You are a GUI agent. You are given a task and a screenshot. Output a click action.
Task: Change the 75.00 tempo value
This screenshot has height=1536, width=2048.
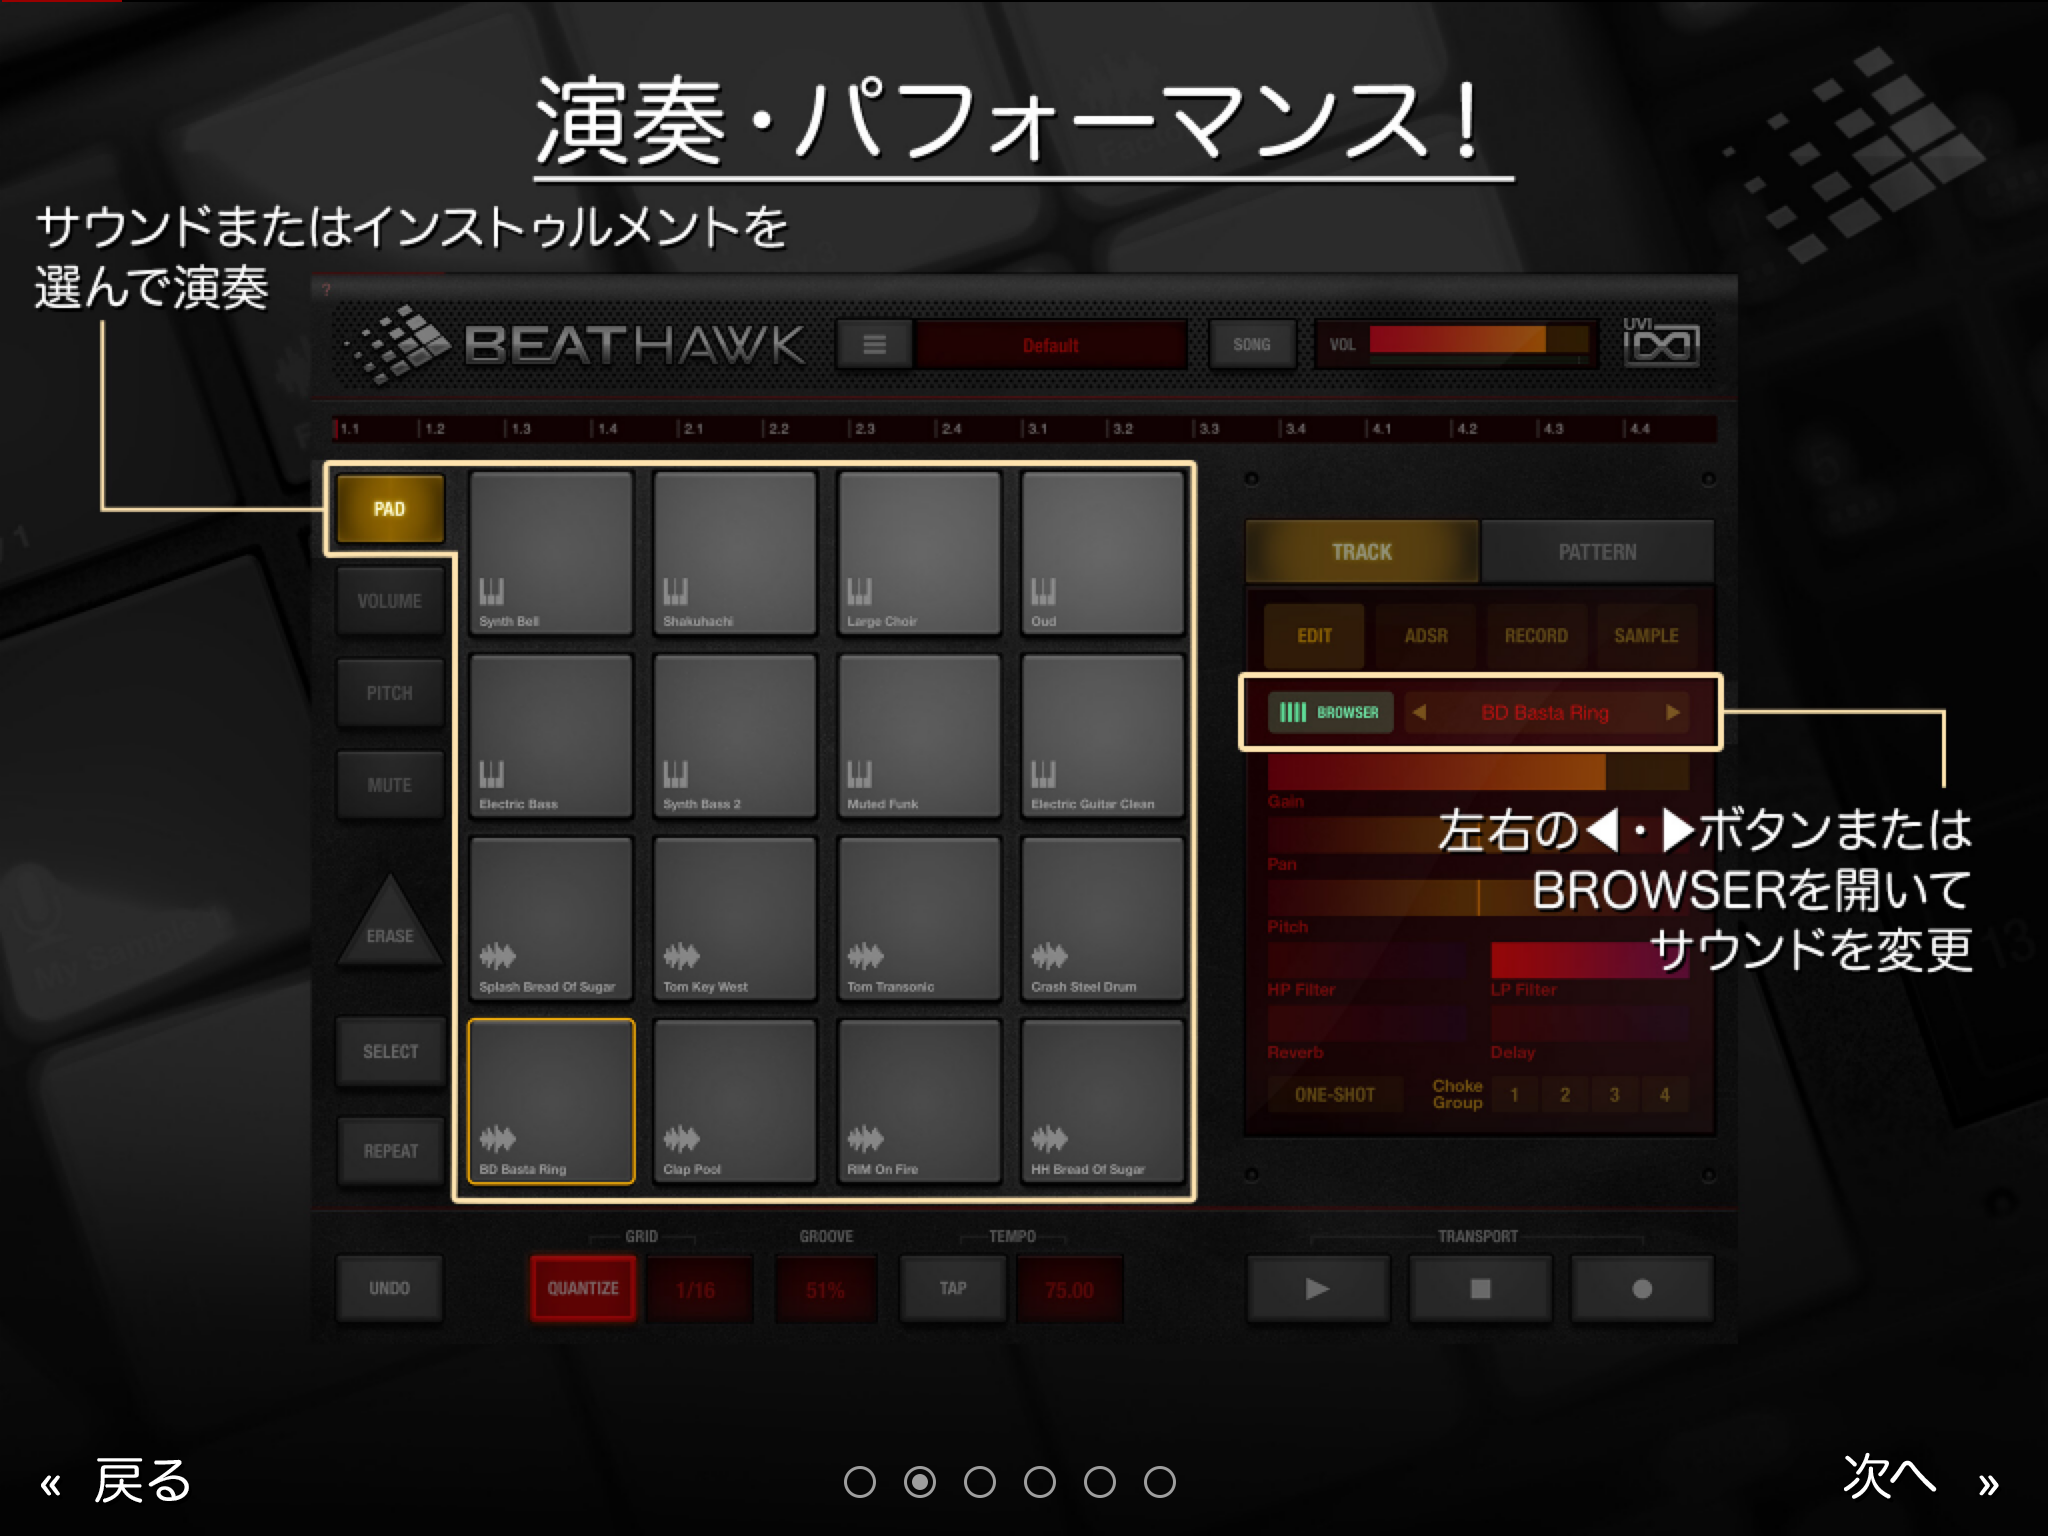(x=1069, y=1290)
